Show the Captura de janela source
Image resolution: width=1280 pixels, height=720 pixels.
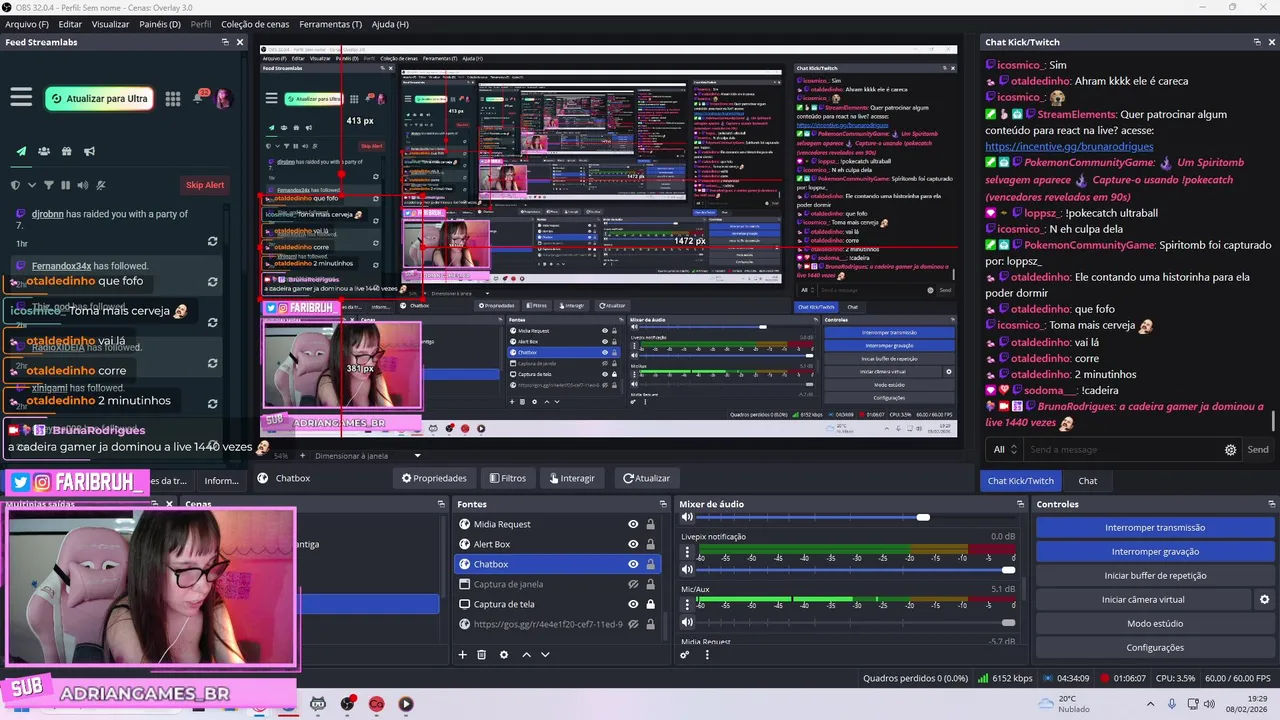click(633, 584)
